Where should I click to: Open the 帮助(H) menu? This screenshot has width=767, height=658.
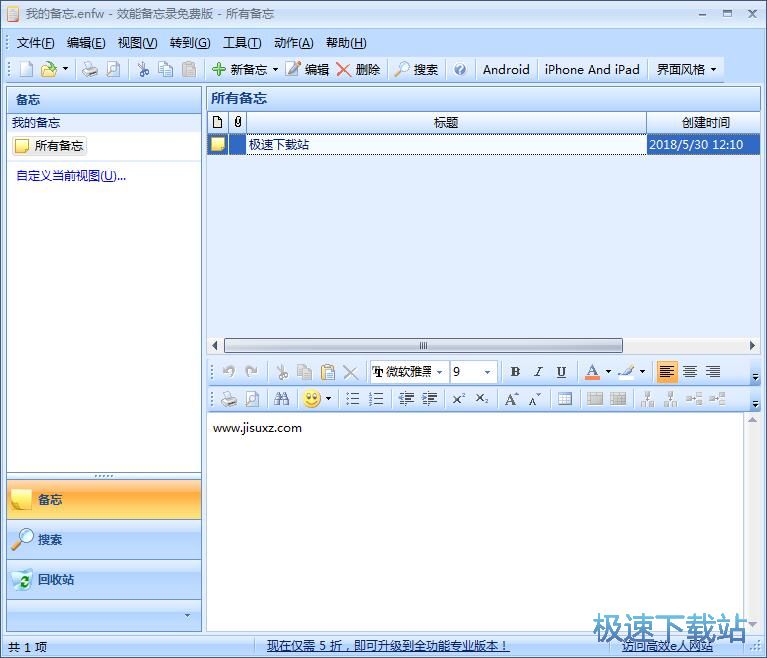(x=346, y=43)
